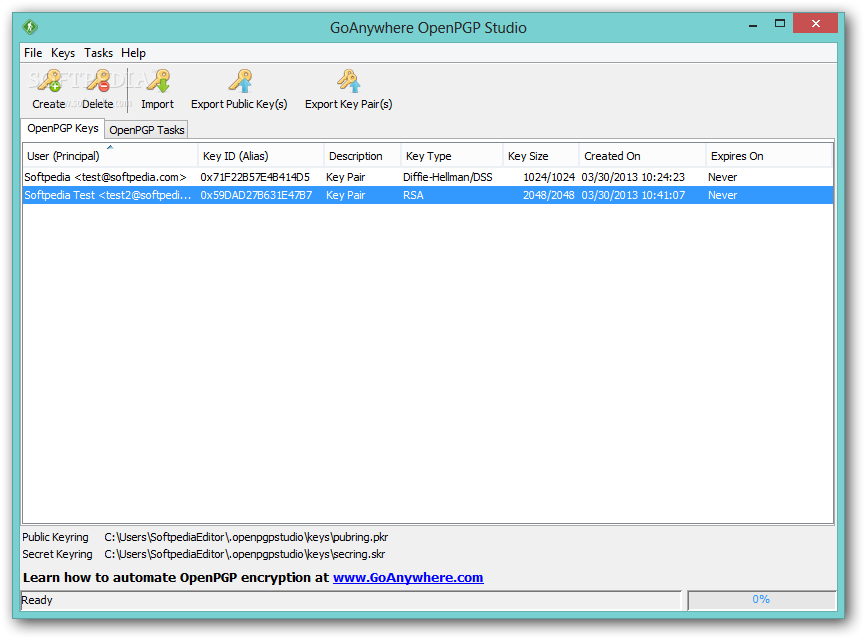The height and width of the screenshot is (639, 865).
Task: Switch to the OpenPGP Keys tab
Action: tap(62, 128)
